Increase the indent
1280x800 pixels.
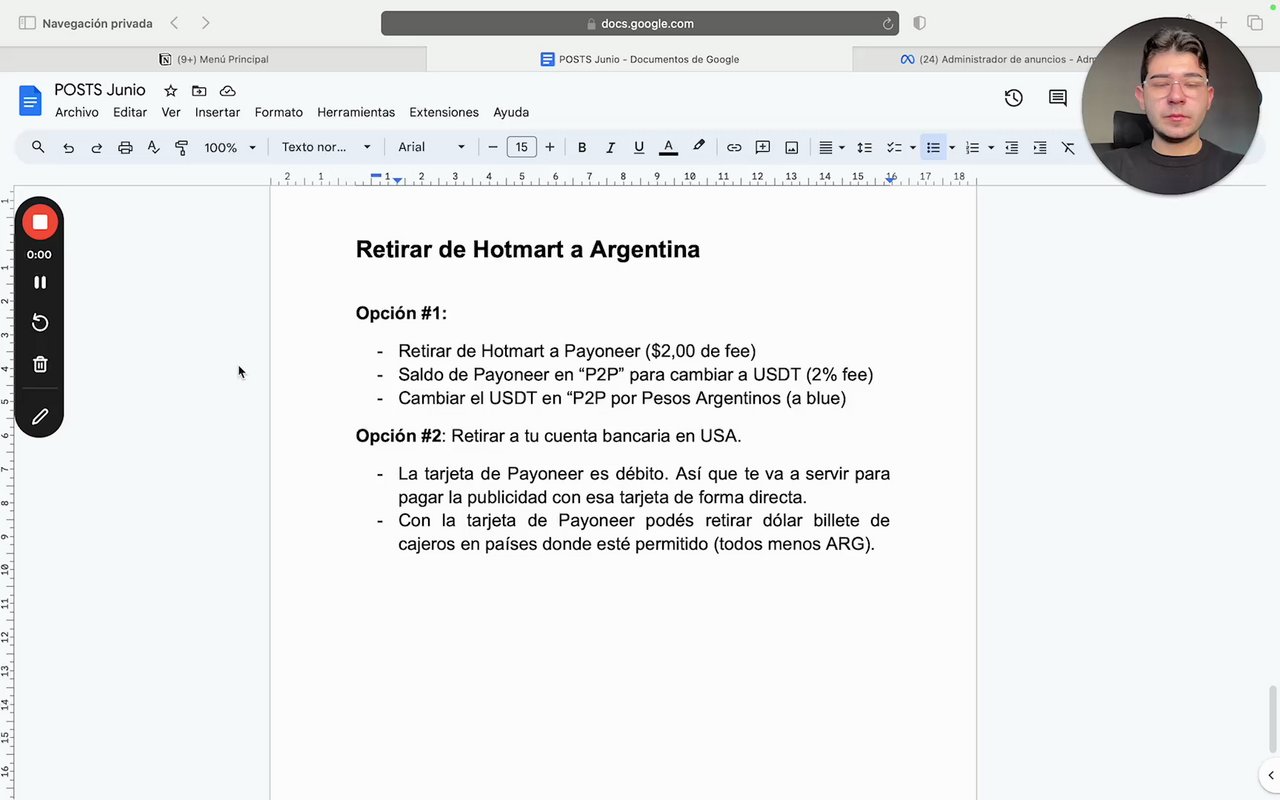pyautogui.click(x=1040, y=147)
